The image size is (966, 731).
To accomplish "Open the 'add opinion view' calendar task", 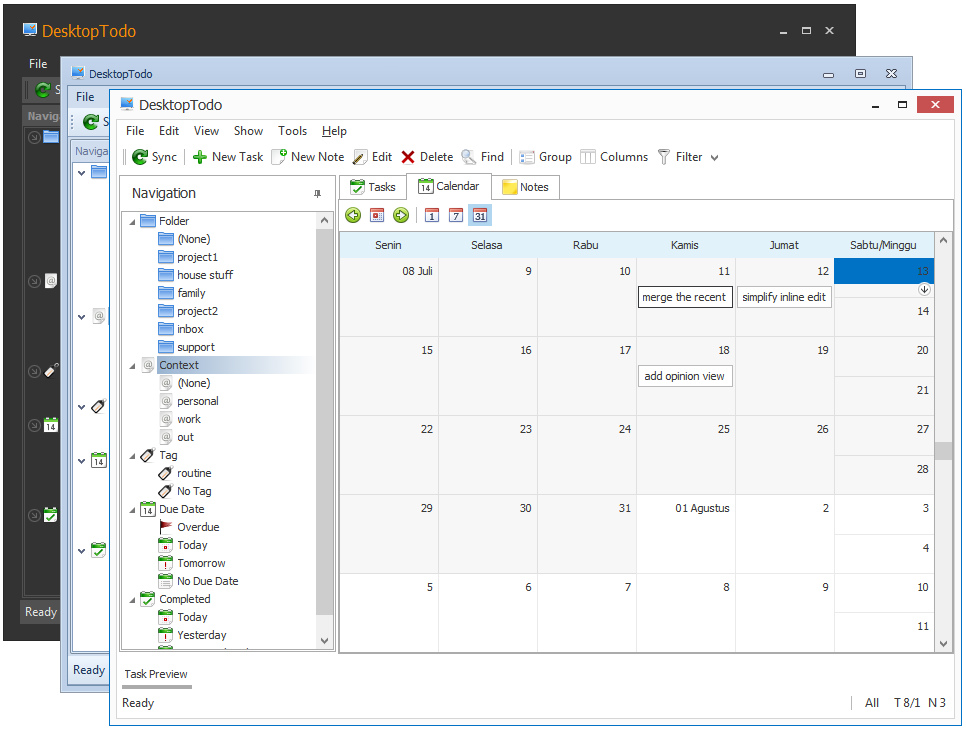I will coord(685,376).
